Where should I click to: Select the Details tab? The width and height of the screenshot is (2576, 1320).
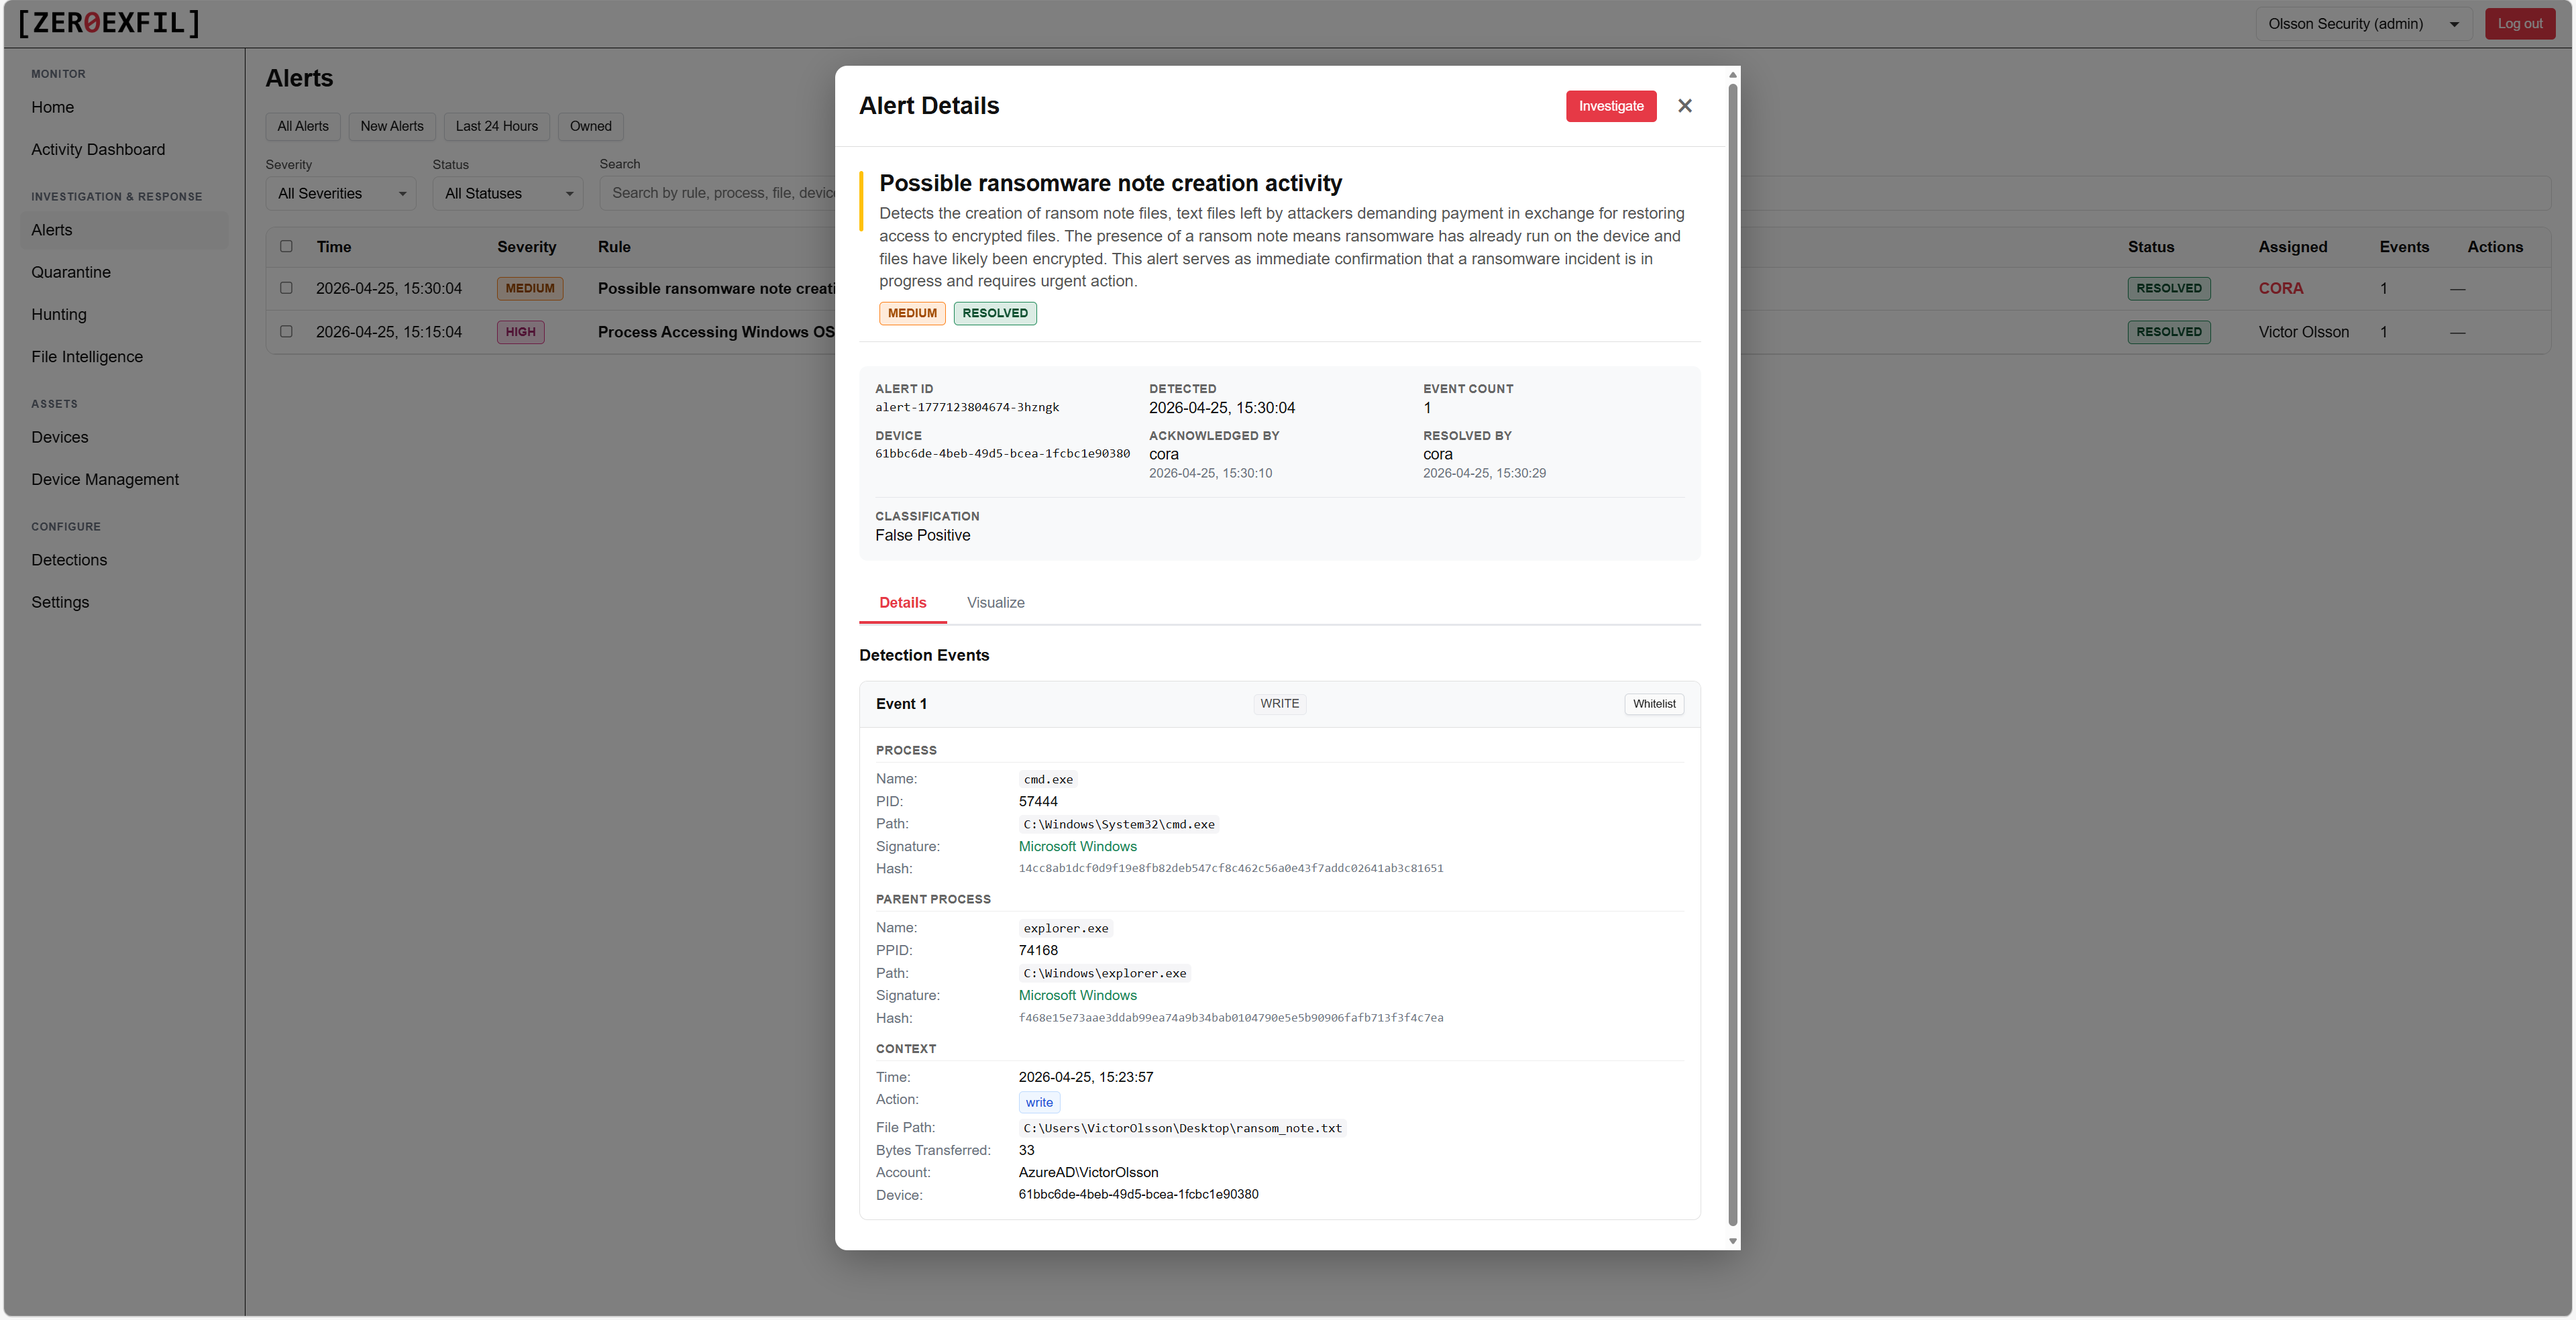point(902,602)
